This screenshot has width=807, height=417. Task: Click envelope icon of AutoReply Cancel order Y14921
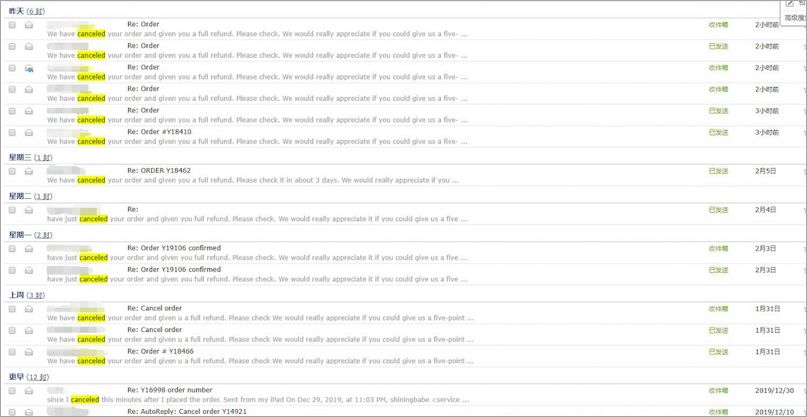coord(30,410)
